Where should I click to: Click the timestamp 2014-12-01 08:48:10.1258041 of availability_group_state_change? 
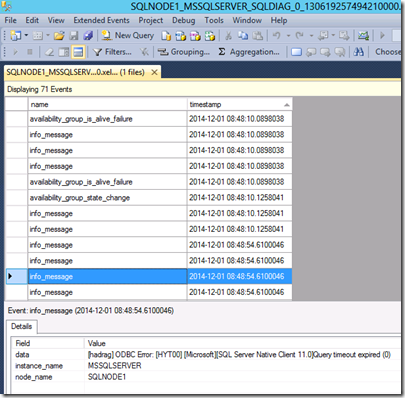coord(236,198)
